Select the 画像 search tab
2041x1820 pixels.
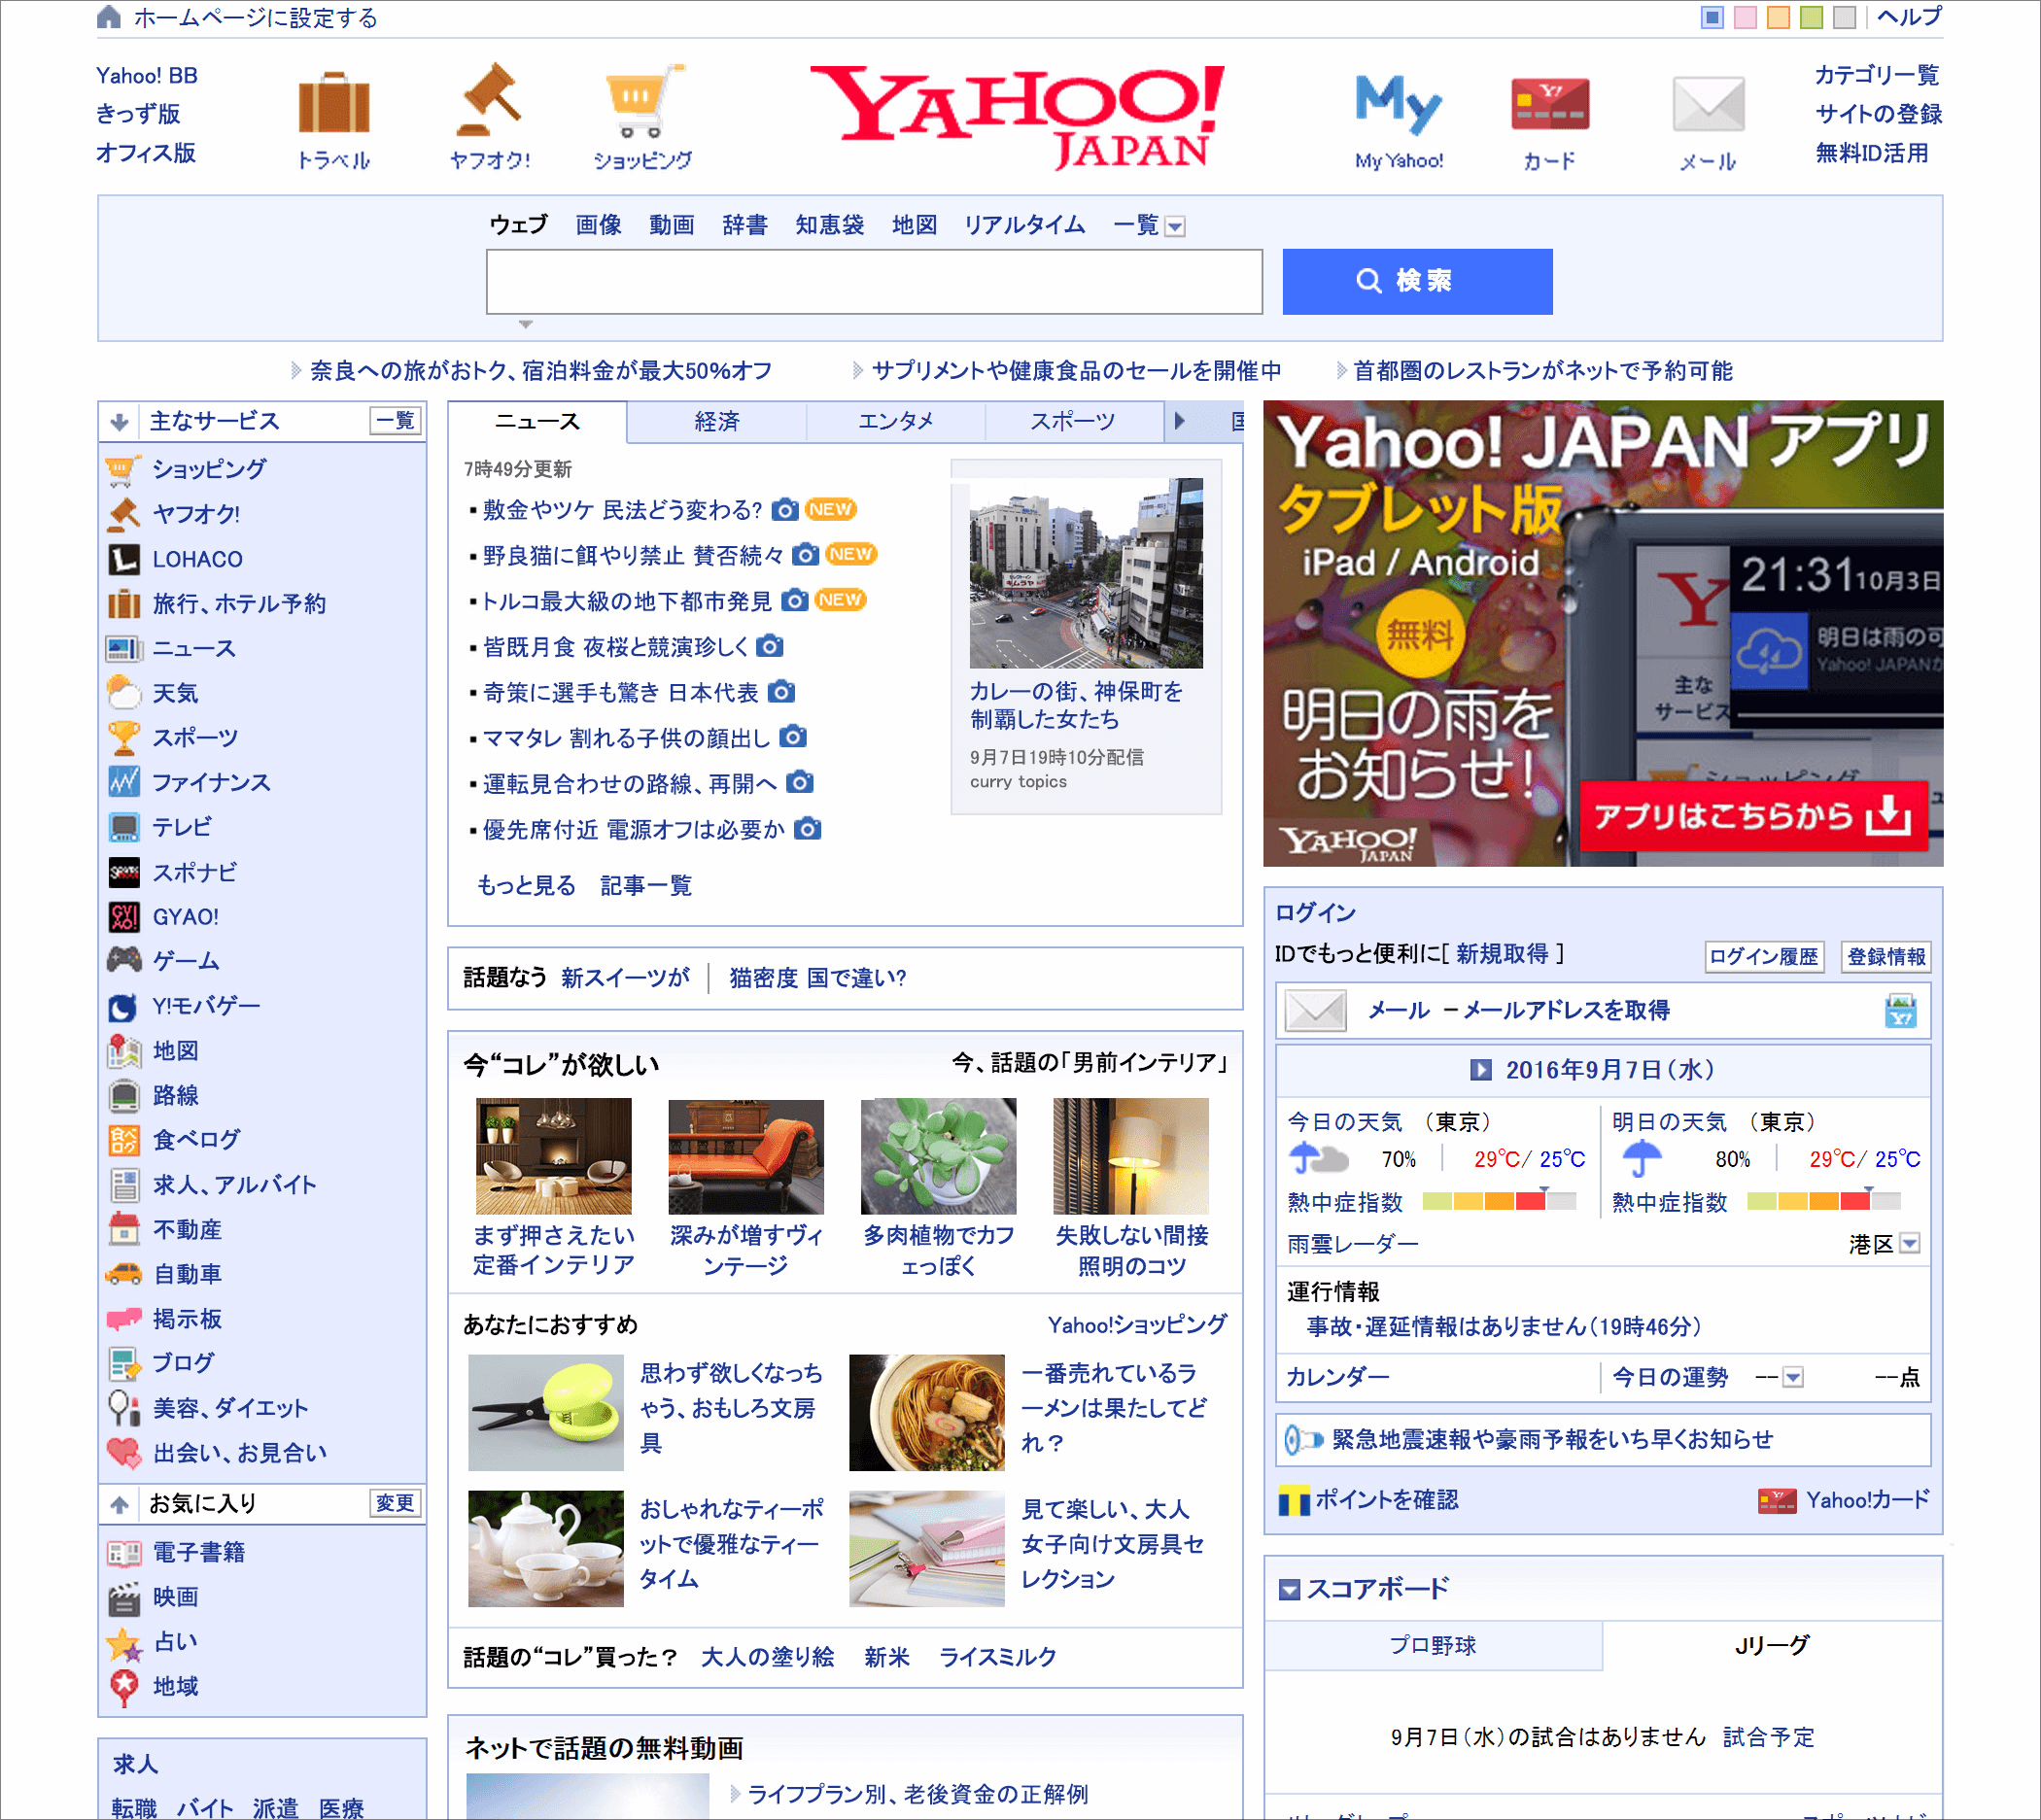597,224
